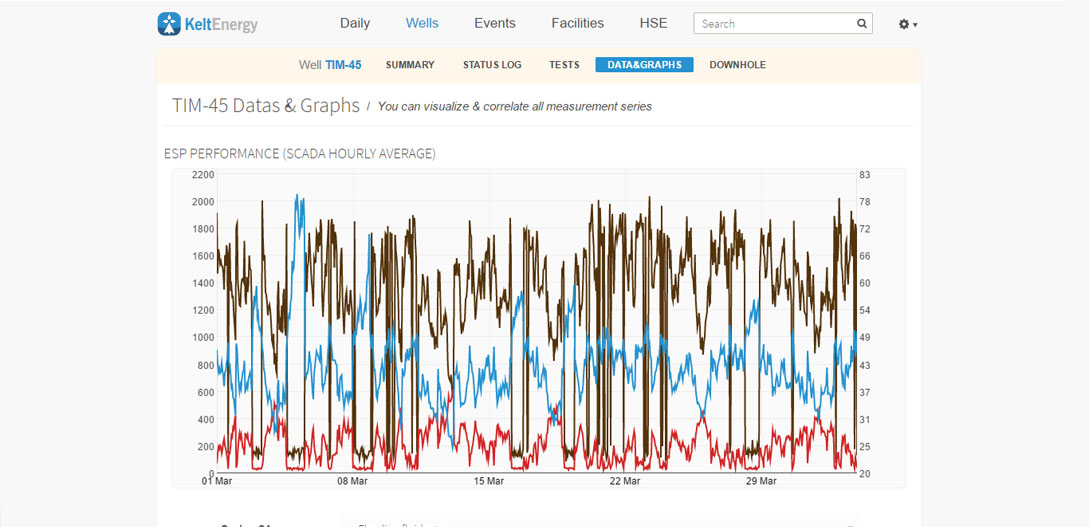Click the 01 Mar axis label
This screenshot has width=1089, height=527.
[217, 481]
